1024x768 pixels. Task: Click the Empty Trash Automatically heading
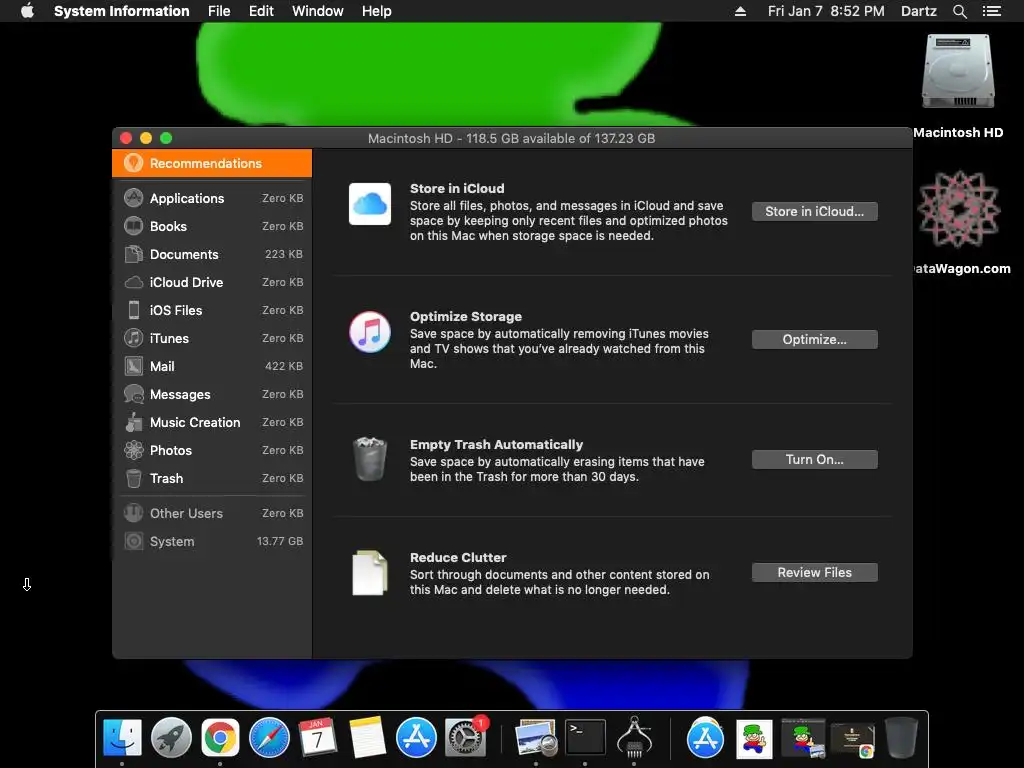pyautogui.click(x=496, y=445)
